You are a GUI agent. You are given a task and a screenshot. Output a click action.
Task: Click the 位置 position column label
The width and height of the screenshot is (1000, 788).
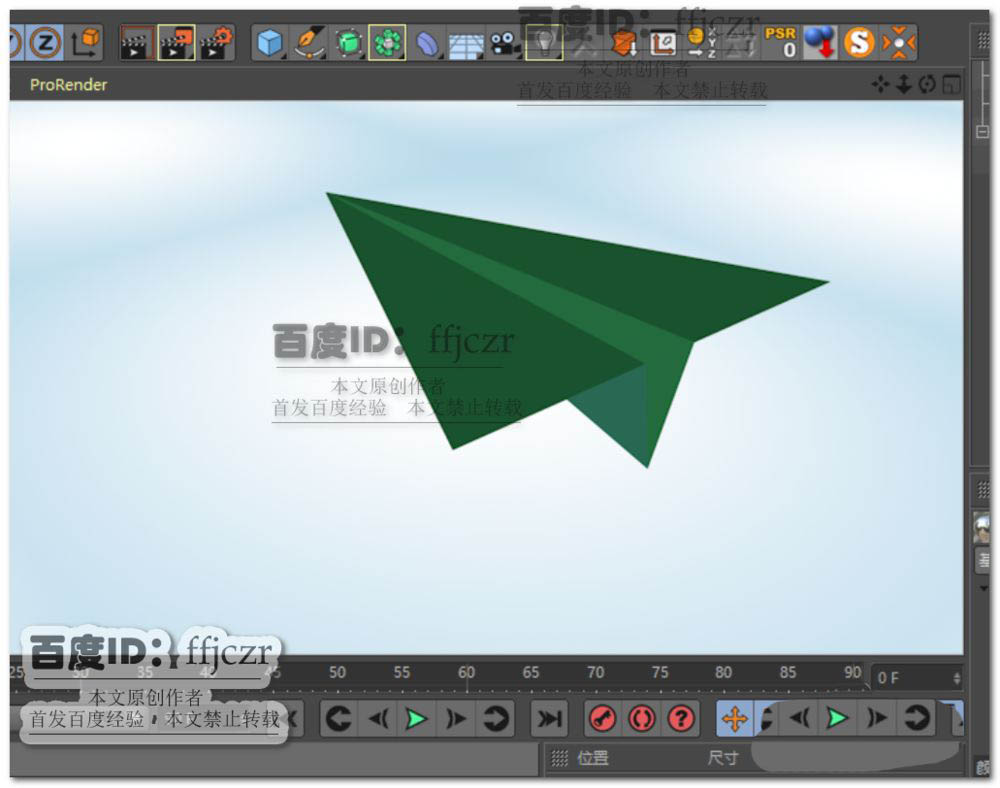point(592,758)
